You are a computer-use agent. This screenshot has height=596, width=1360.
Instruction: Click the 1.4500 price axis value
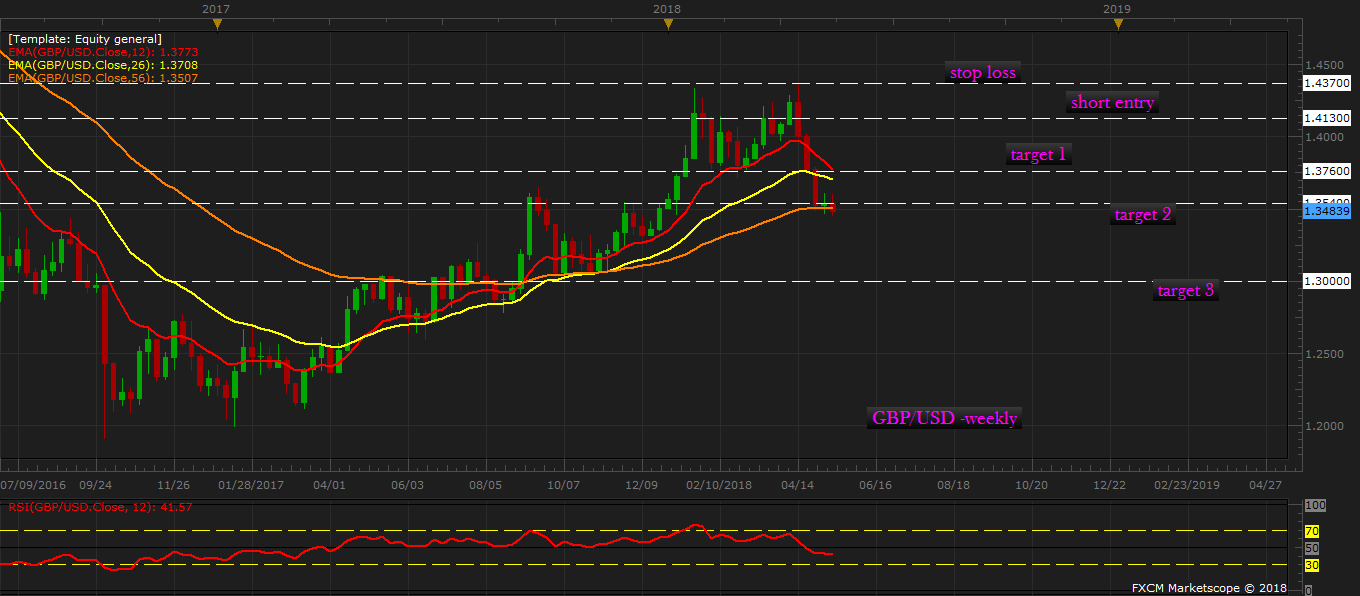pos(1324,66)
